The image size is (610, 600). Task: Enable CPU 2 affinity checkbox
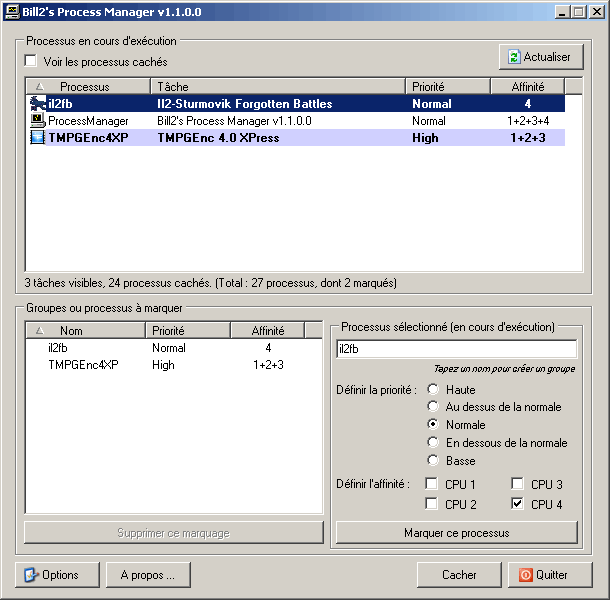point(431,504)
